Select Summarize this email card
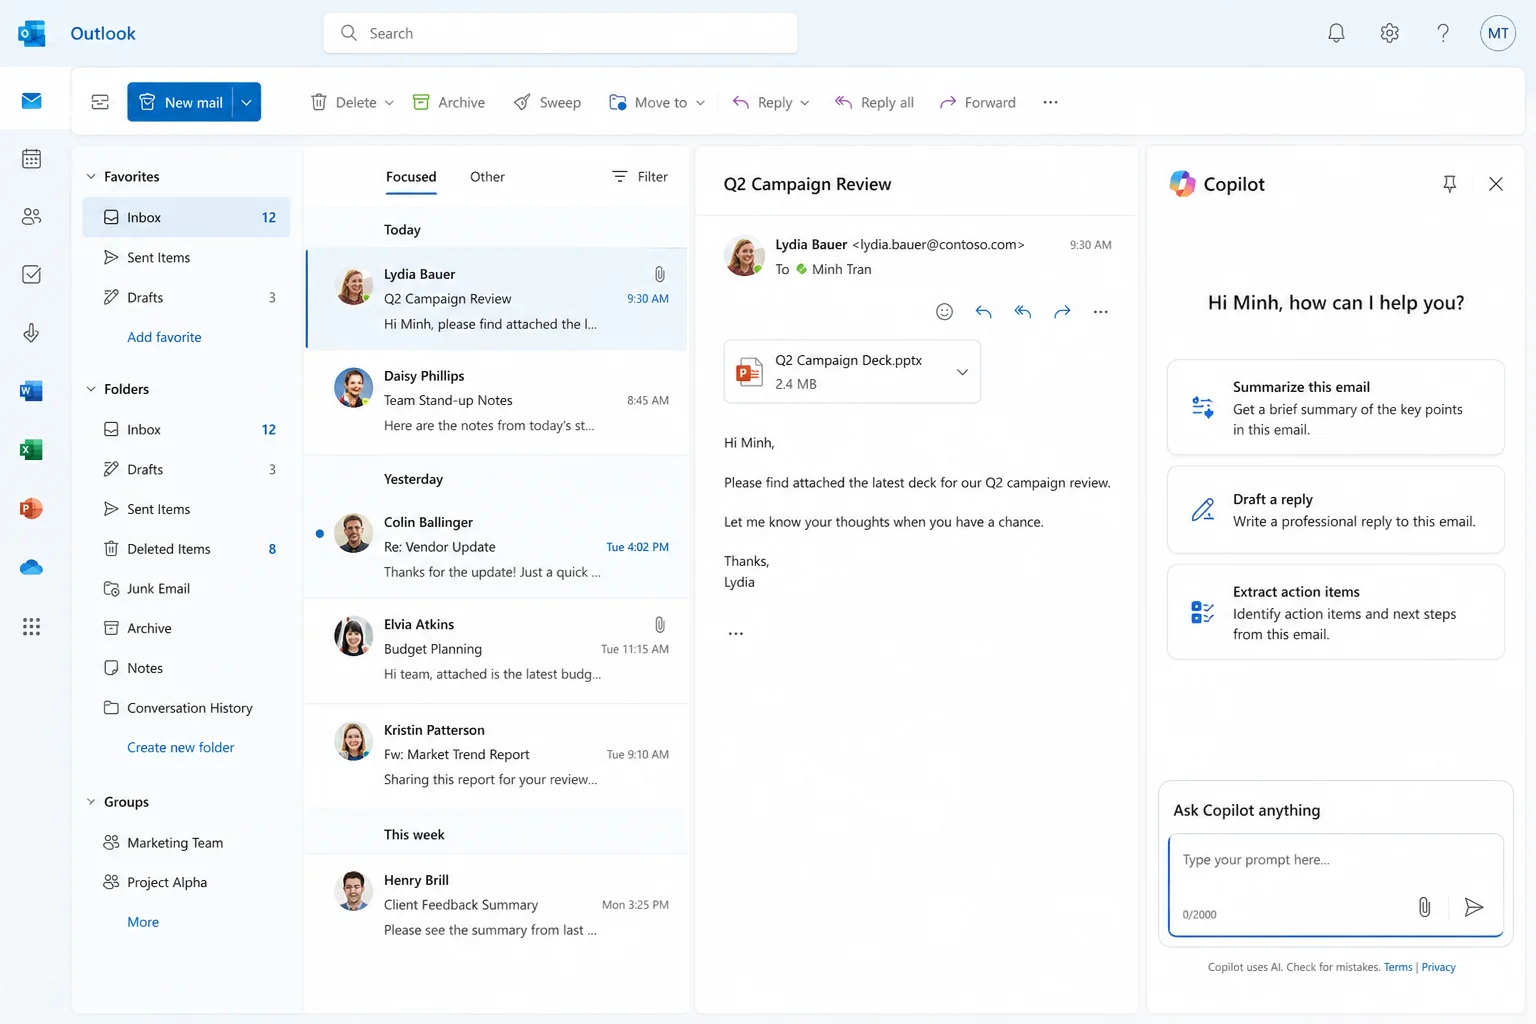This screenshot has width=1536, height=1024. pos(1336,407)
